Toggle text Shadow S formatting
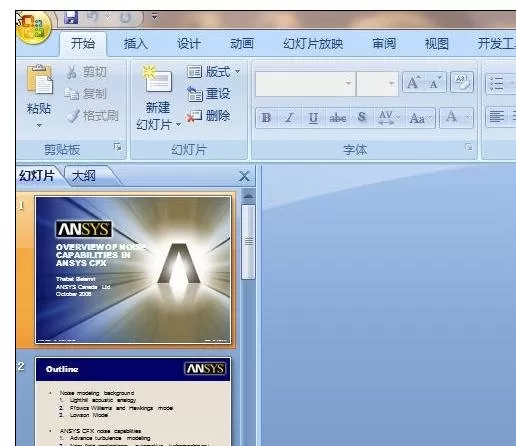 (x=362, y=118)
